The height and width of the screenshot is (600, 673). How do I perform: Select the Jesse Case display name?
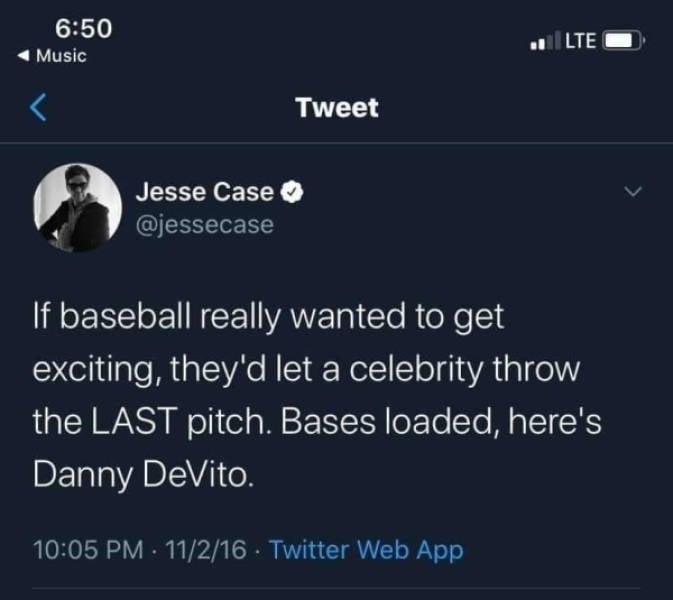[204, 192]
